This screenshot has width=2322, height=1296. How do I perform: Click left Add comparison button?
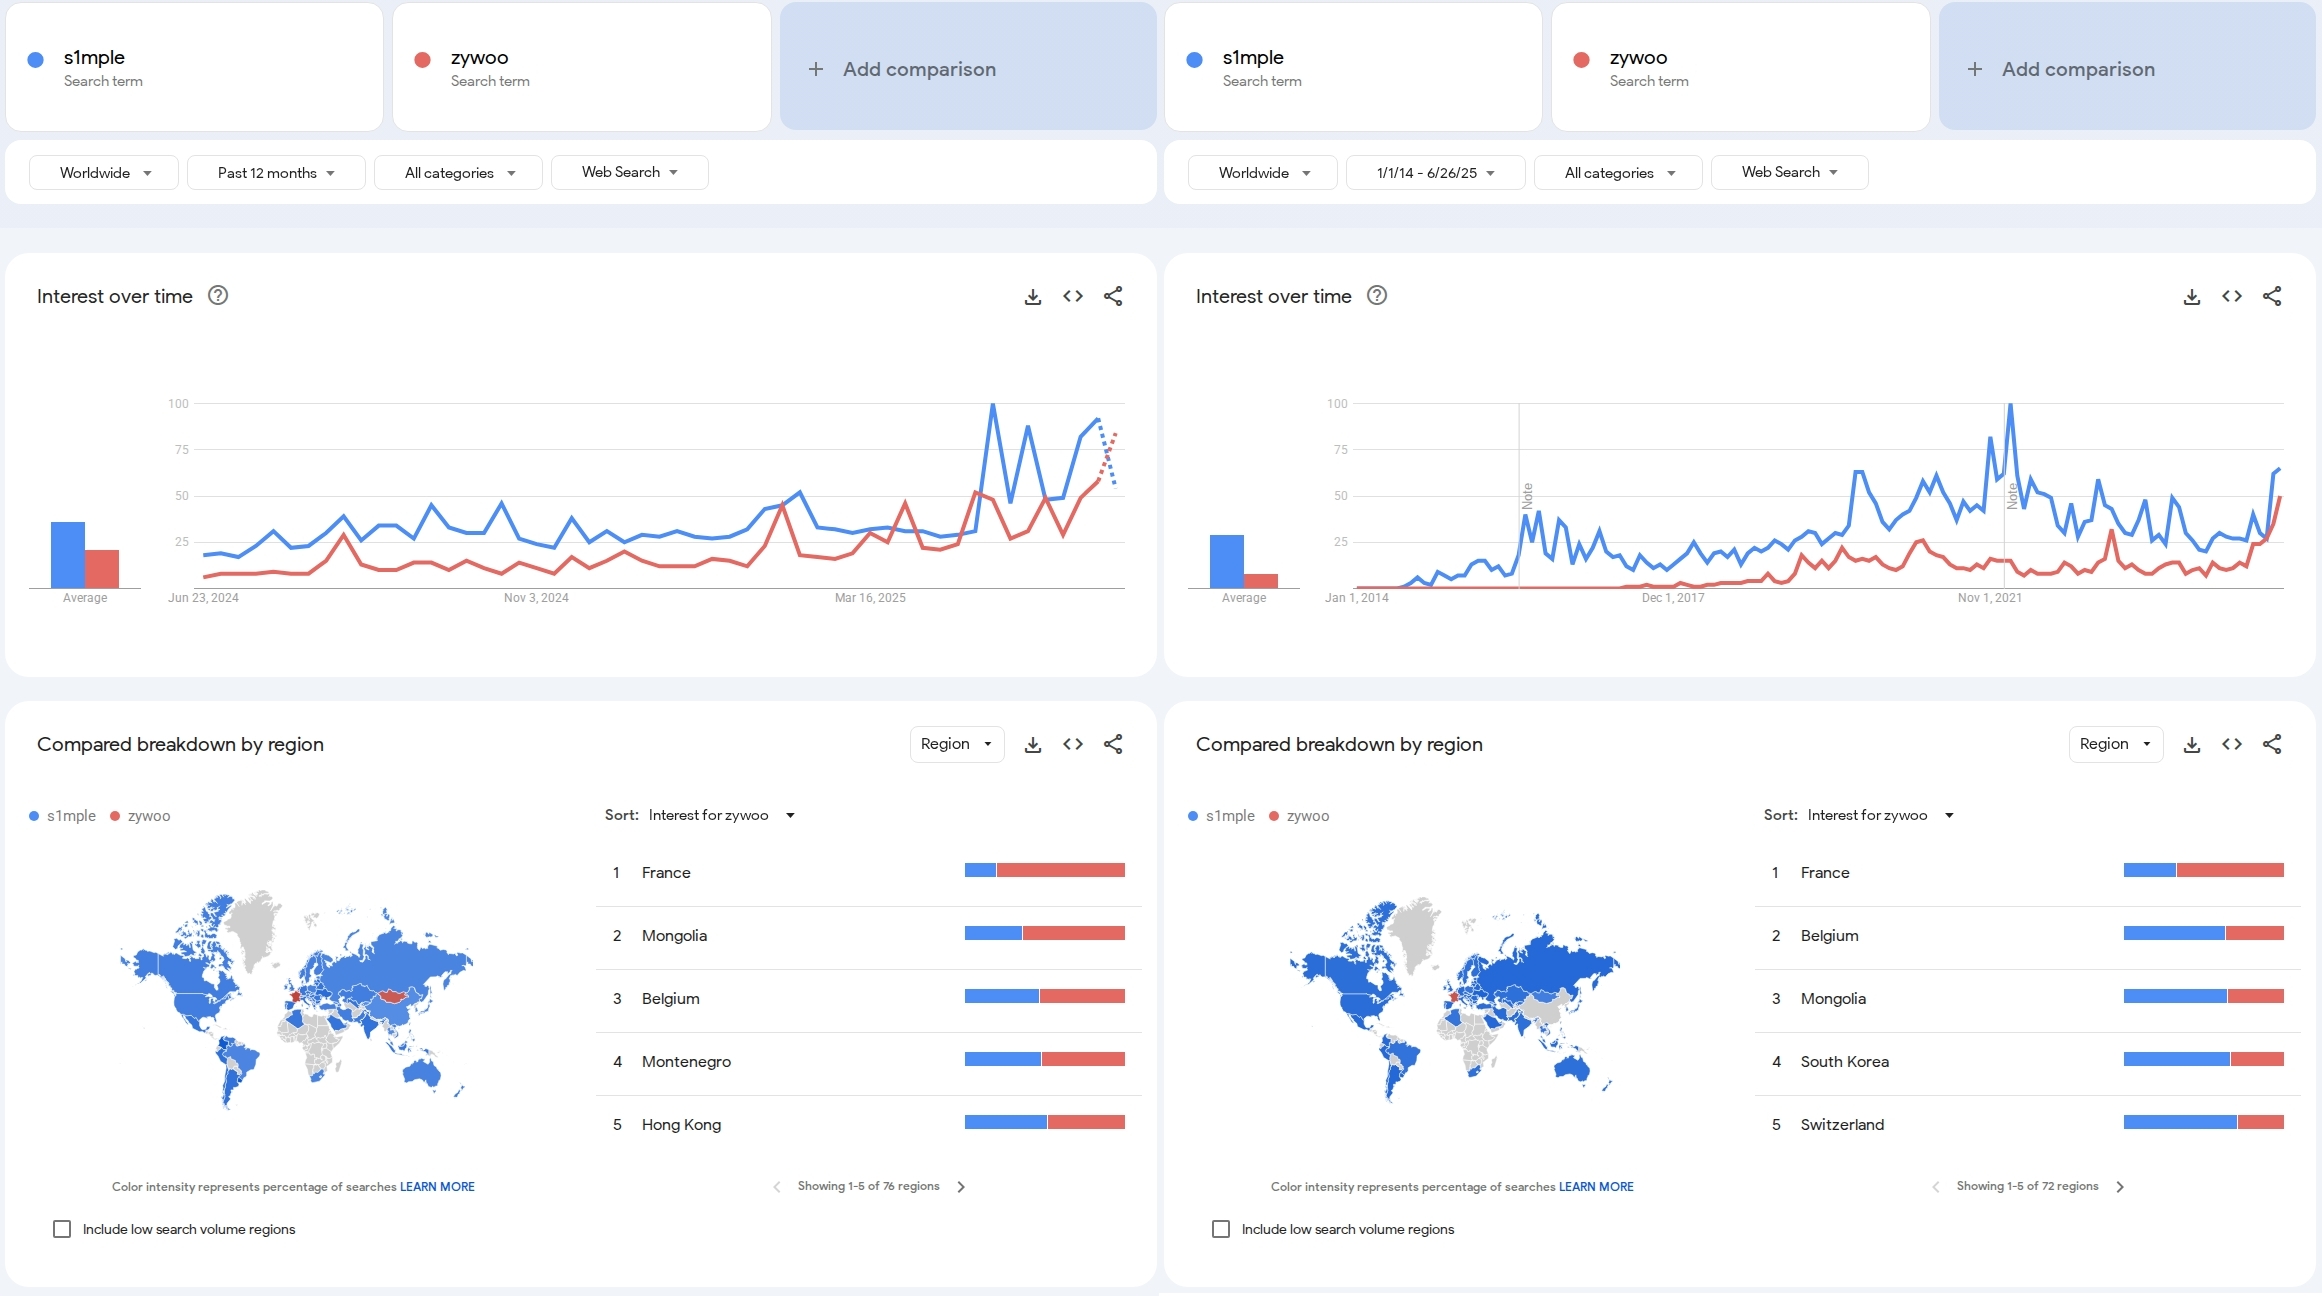click(968, 67)
